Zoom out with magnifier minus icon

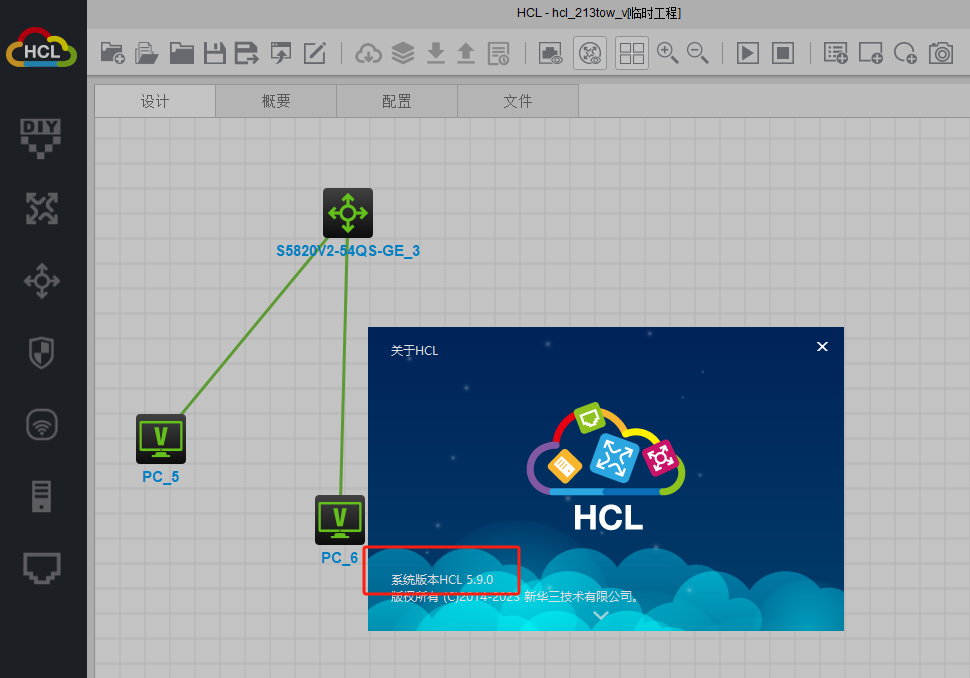tap(698, 53)
